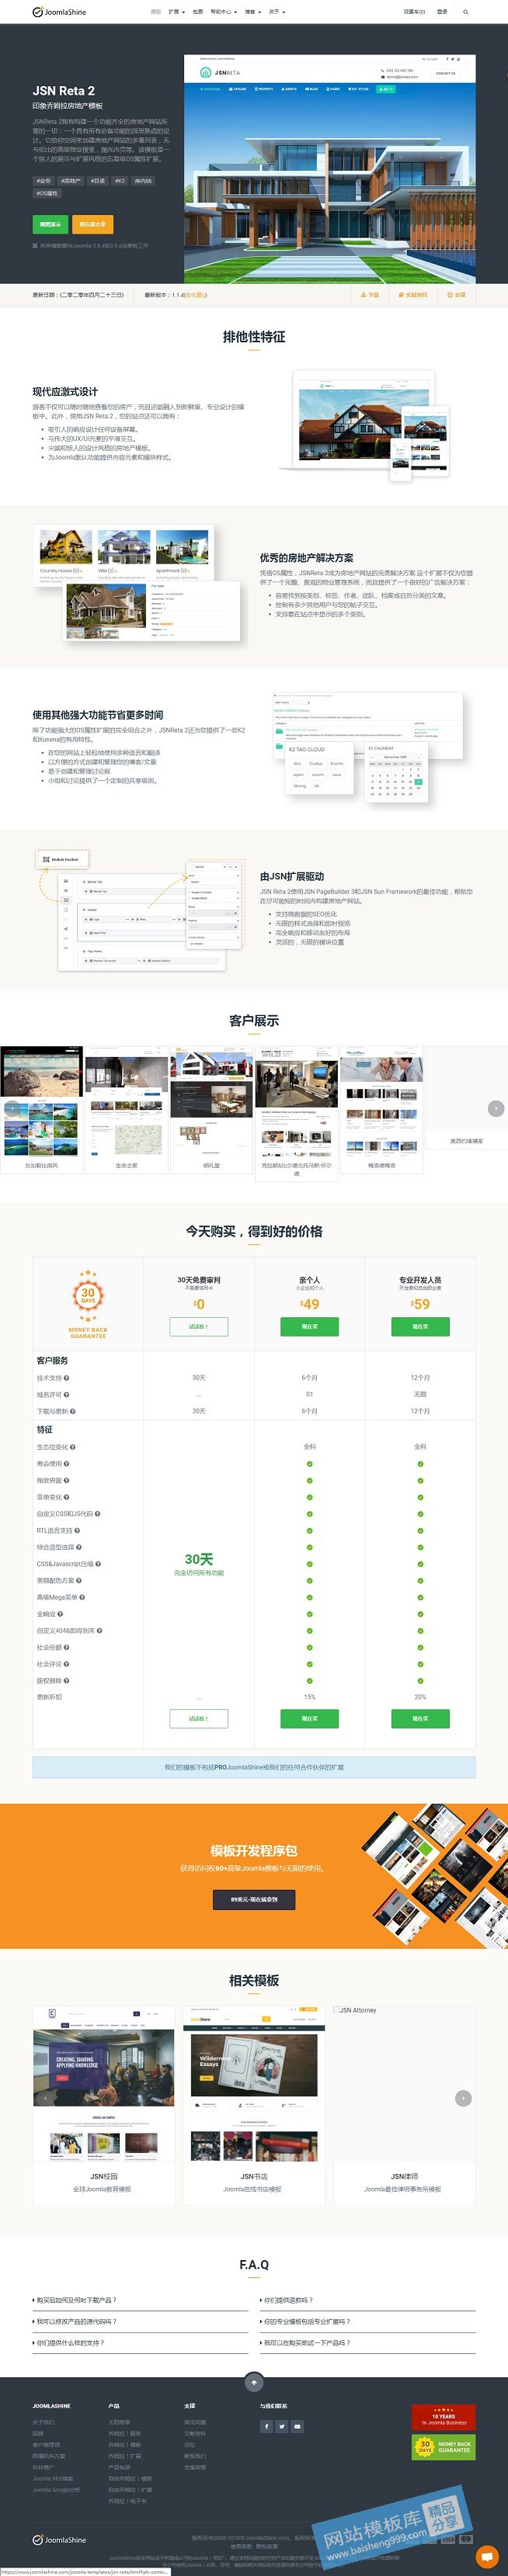Open the YouTube icon in the footer
The height and width of the screenshot is (2576, 508).
click(x=297, y=2427)
